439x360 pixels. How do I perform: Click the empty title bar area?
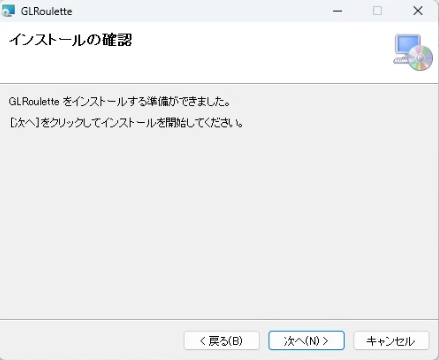pyautogui.click(x=200, y=11)
